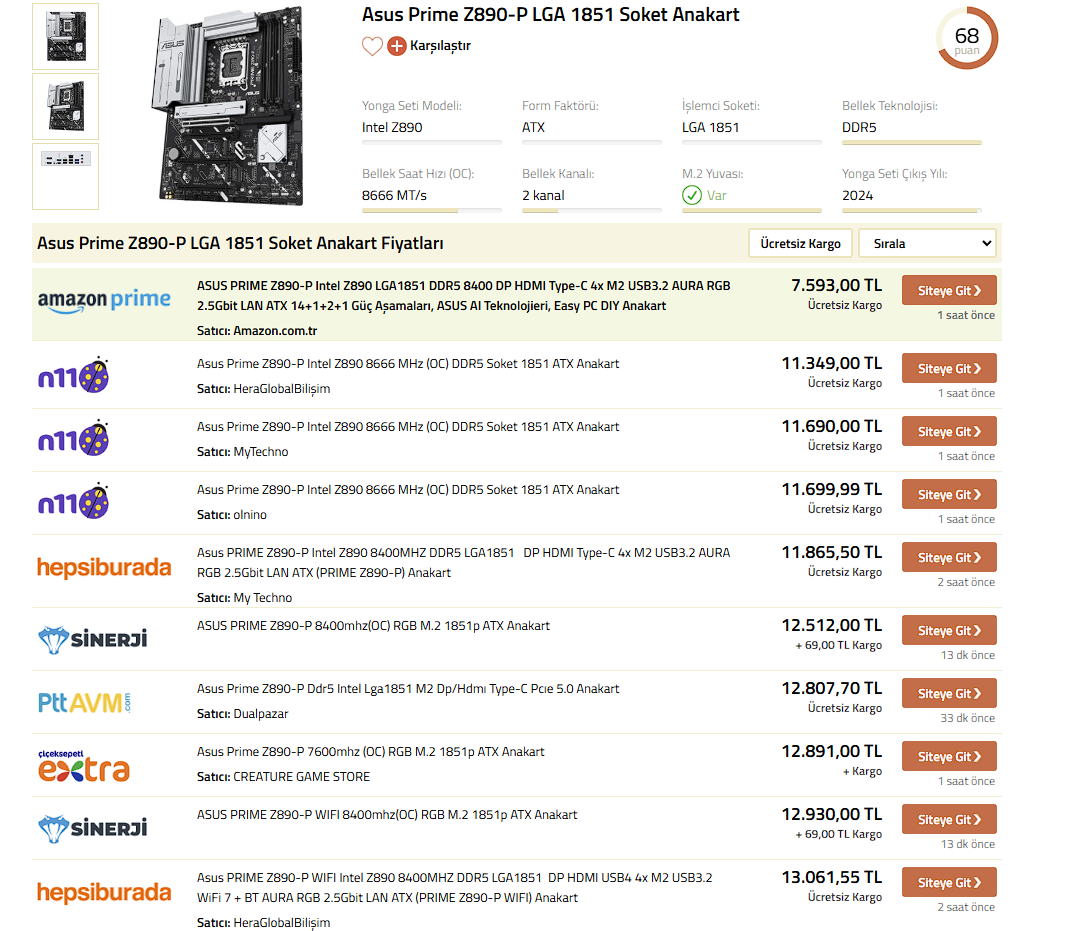
Task: Click Sinerji logo for 12.930,00 TL offer
Action: click(92, 828)
